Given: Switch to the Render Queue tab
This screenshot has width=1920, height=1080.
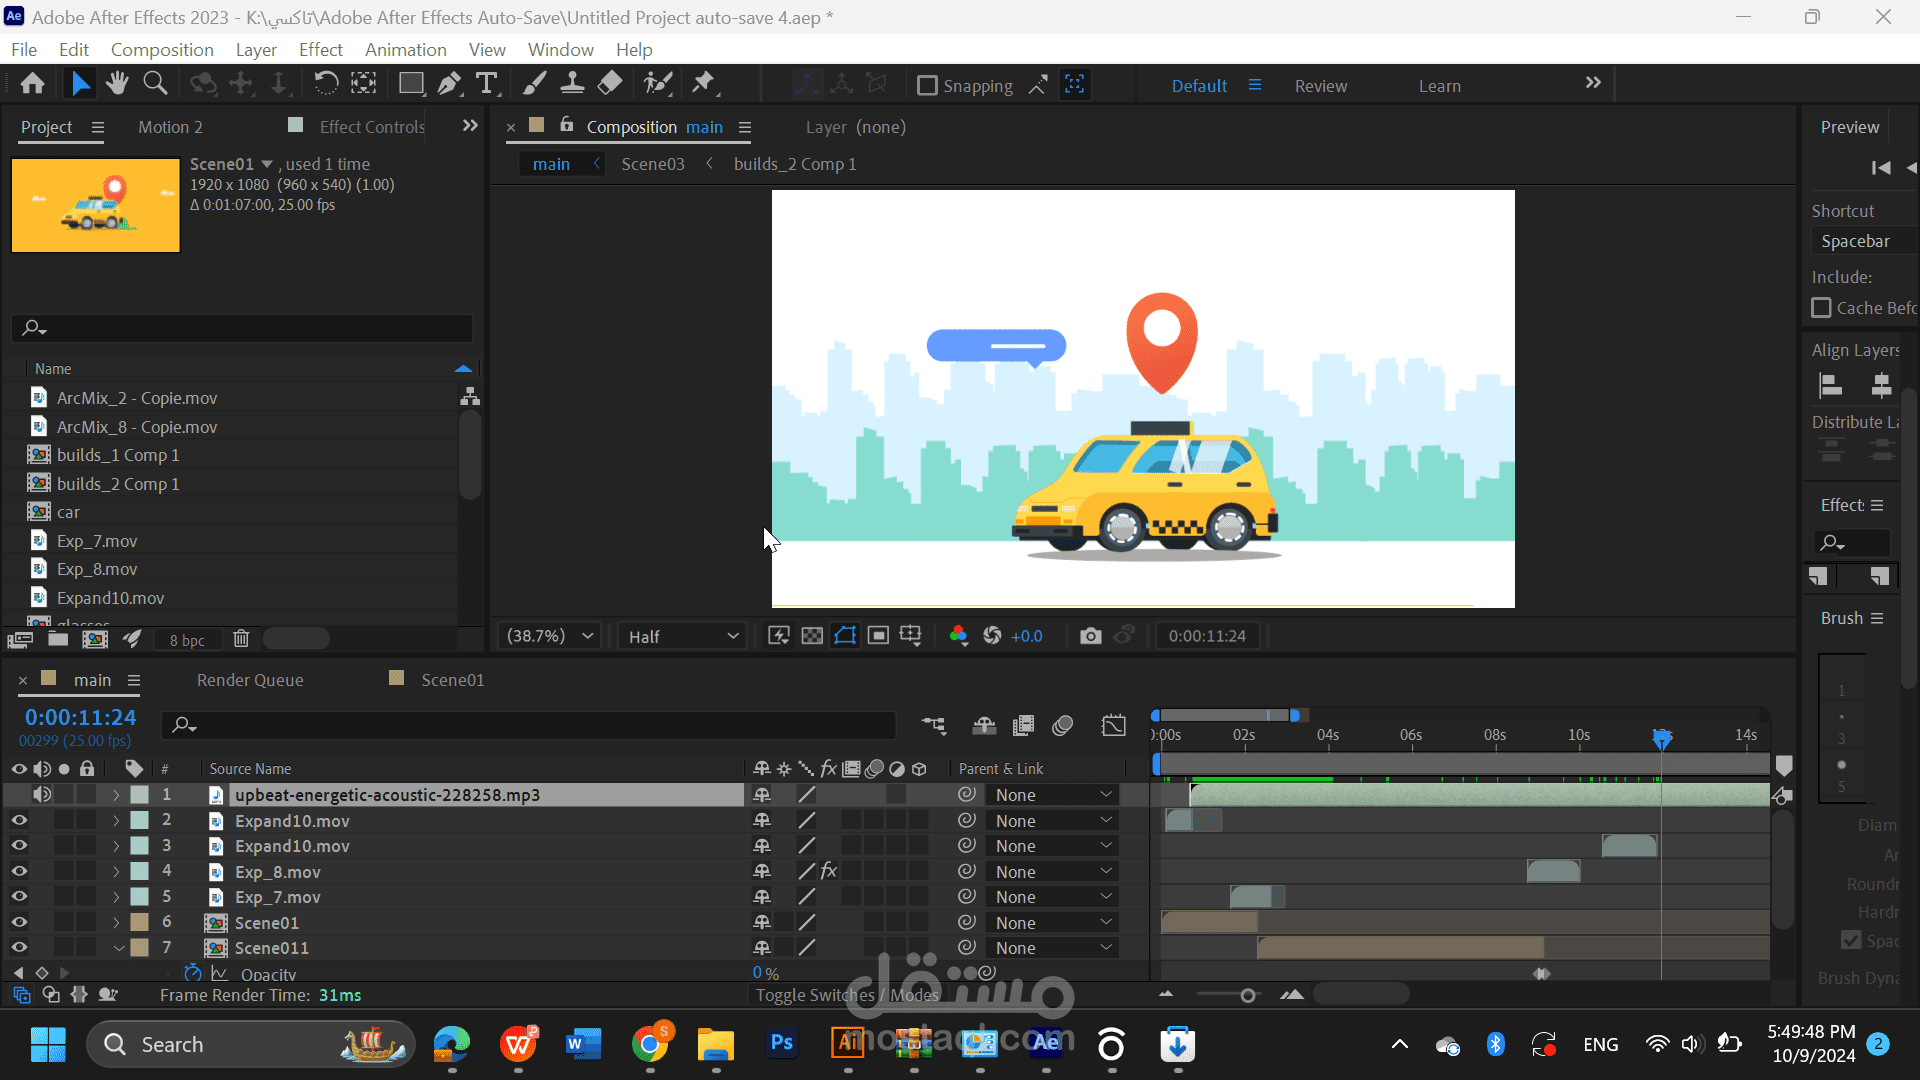Looking at the screenshot, I should (x=250, y=680).
